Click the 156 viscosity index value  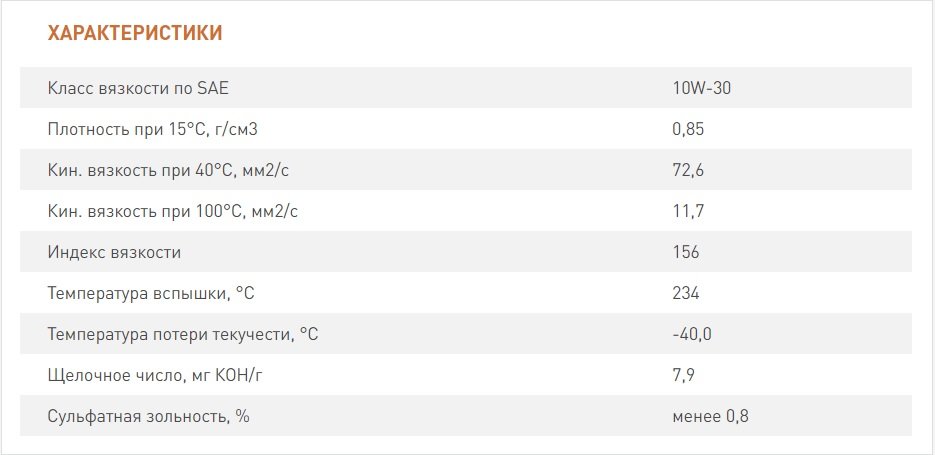685,252
